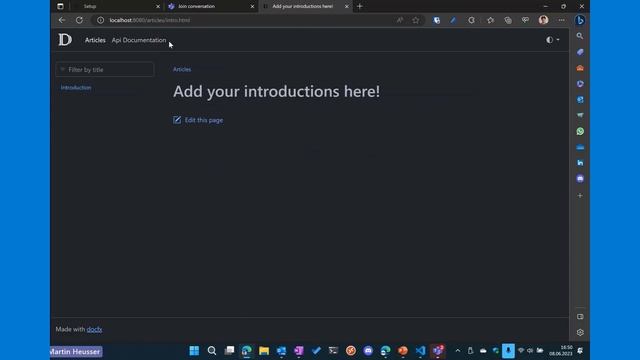
Task: Open the Outlook sidebar icon
Action: 580,100
